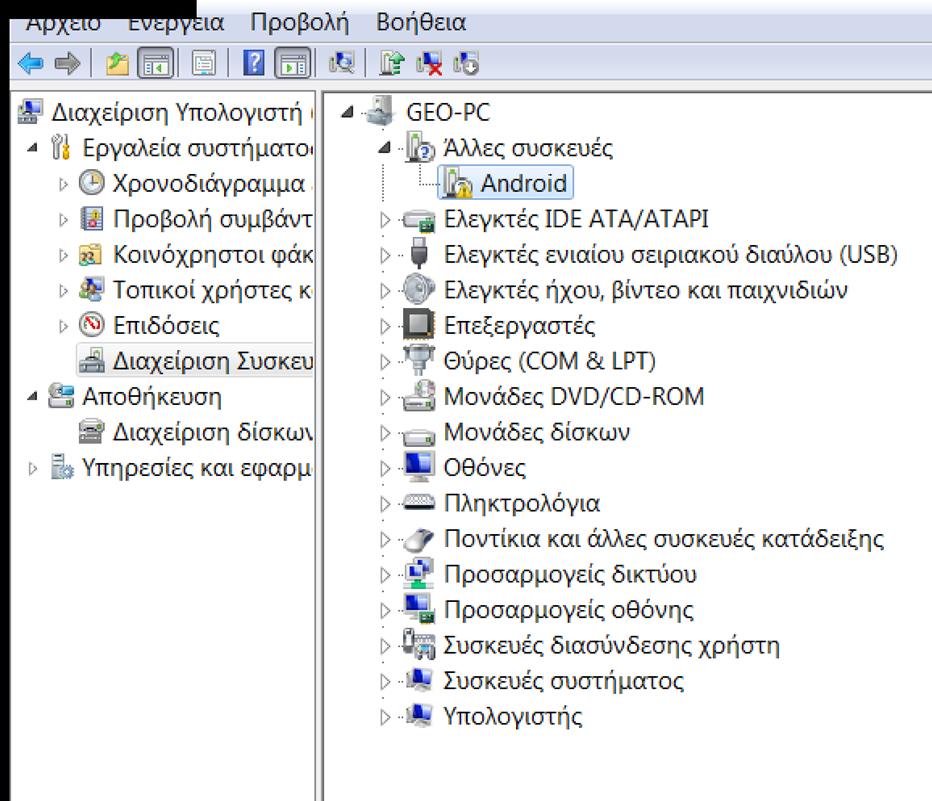The image size is (932, 801).
Task: Collapse the Άλλες συσκευές category
Action: point(387,149)
